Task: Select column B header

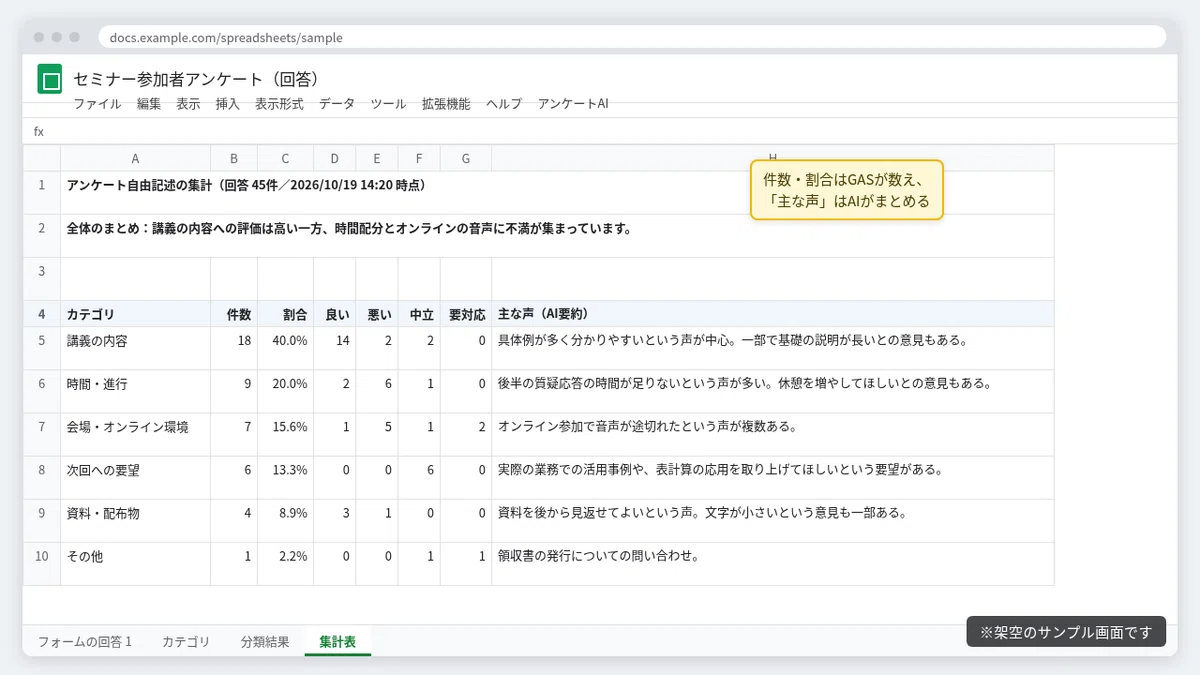Action: [234, 158]
